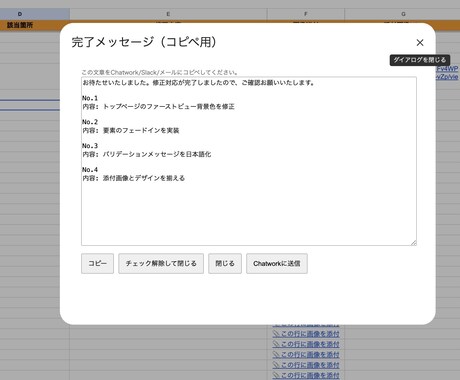Open the link ending in Fv4WP behind dialog
The height and width of the screenshot is (380, 460).
point(447,69)
